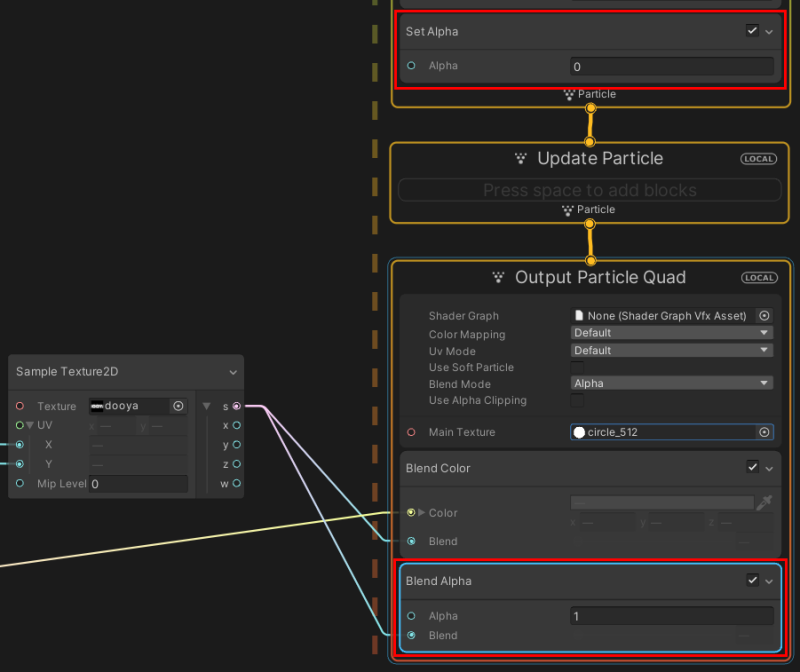Screen dimensions: 800x672
Task: Click the y output port
Action: point(237,444)
